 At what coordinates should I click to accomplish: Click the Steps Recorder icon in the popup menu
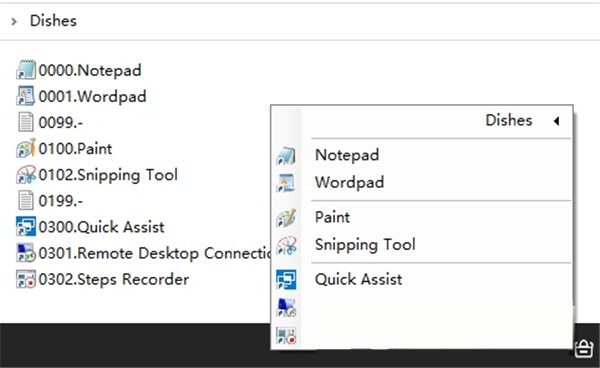coord(286,335)
